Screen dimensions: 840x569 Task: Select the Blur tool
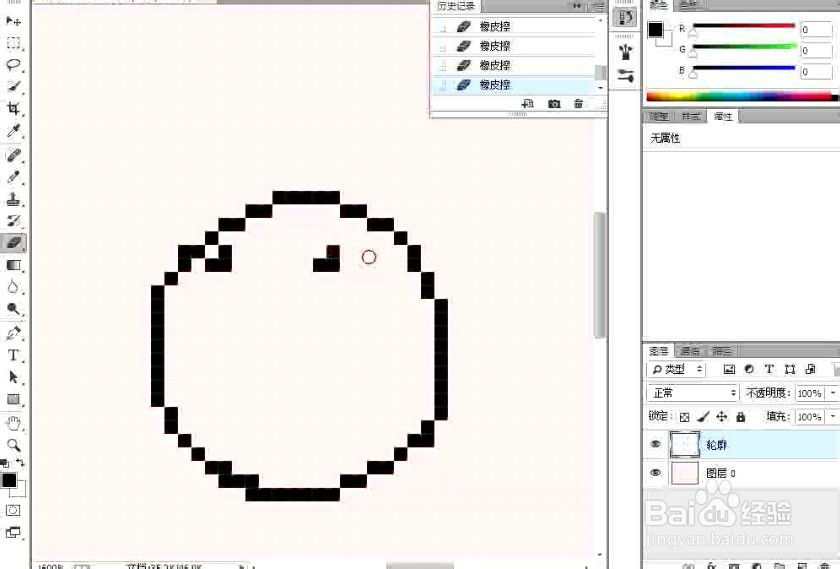pos(13,287)
